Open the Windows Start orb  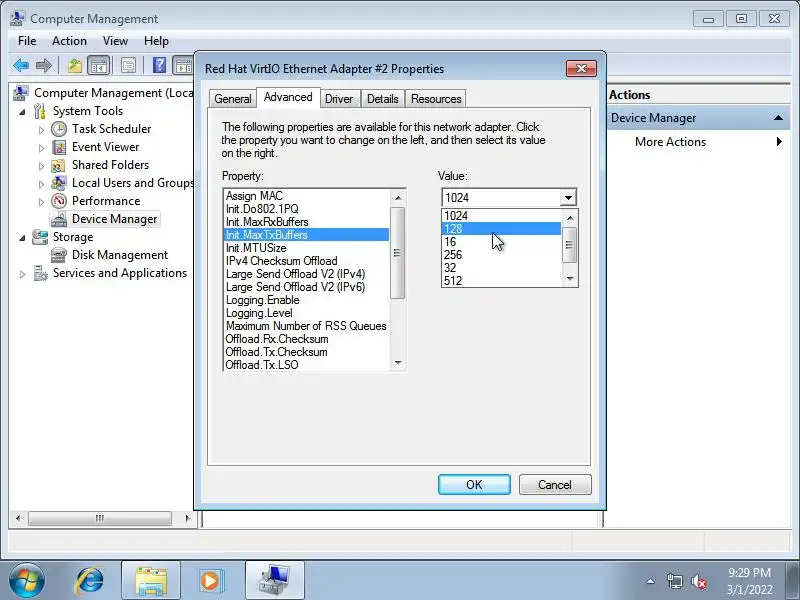click(x=27, y=581)
